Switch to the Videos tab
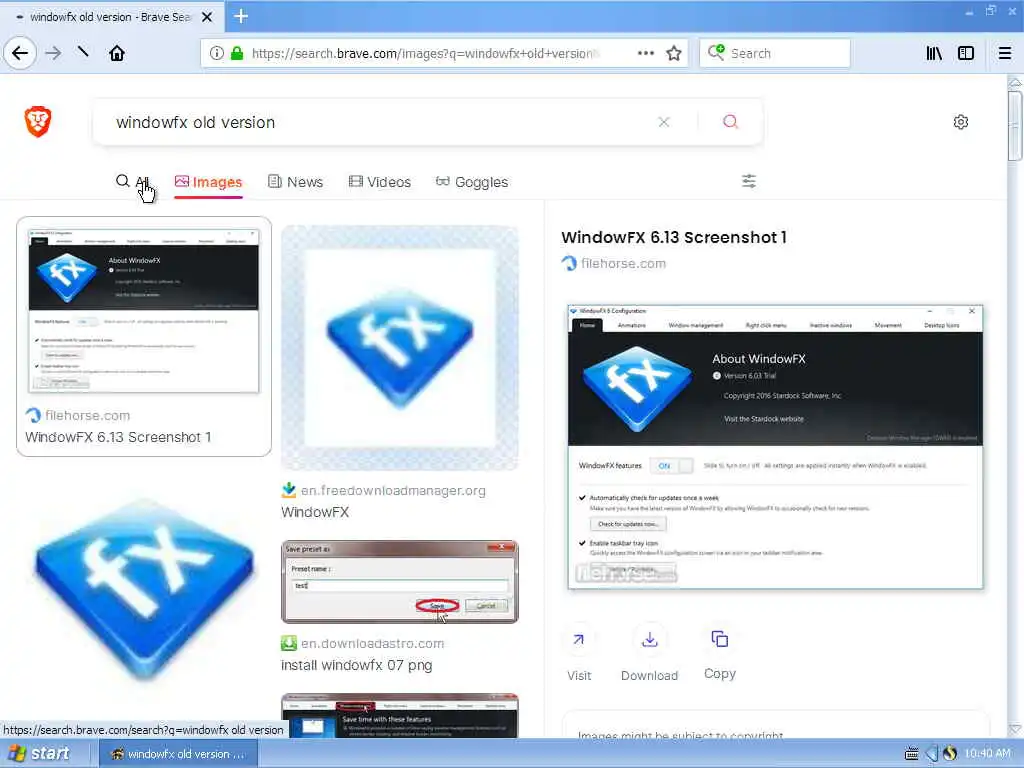 pyautogui.click(x=379, y=182)
